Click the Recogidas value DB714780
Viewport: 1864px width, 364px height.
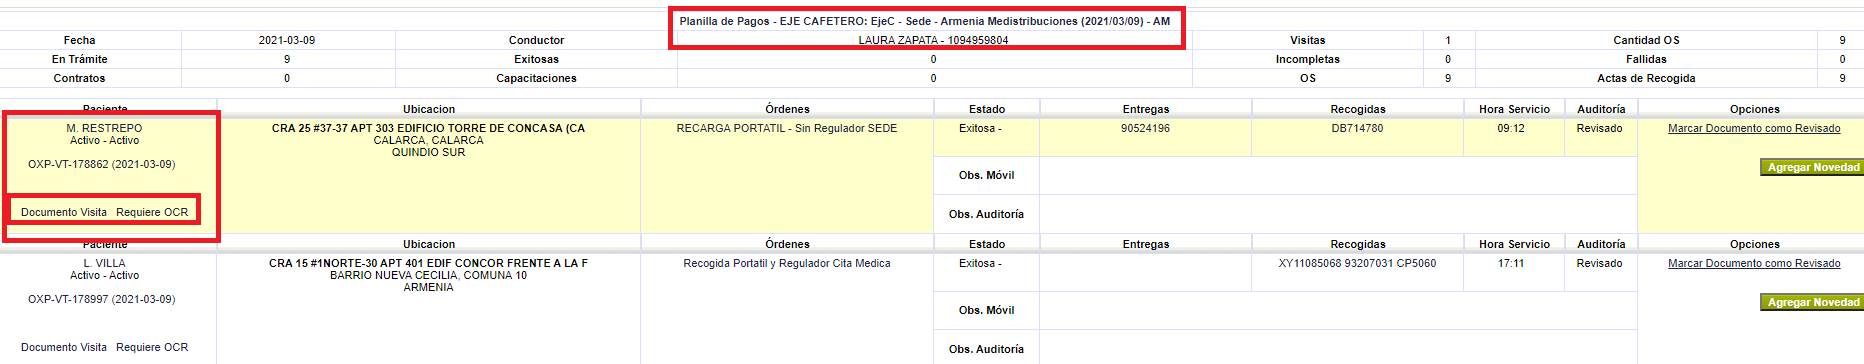coord(1357,128)
